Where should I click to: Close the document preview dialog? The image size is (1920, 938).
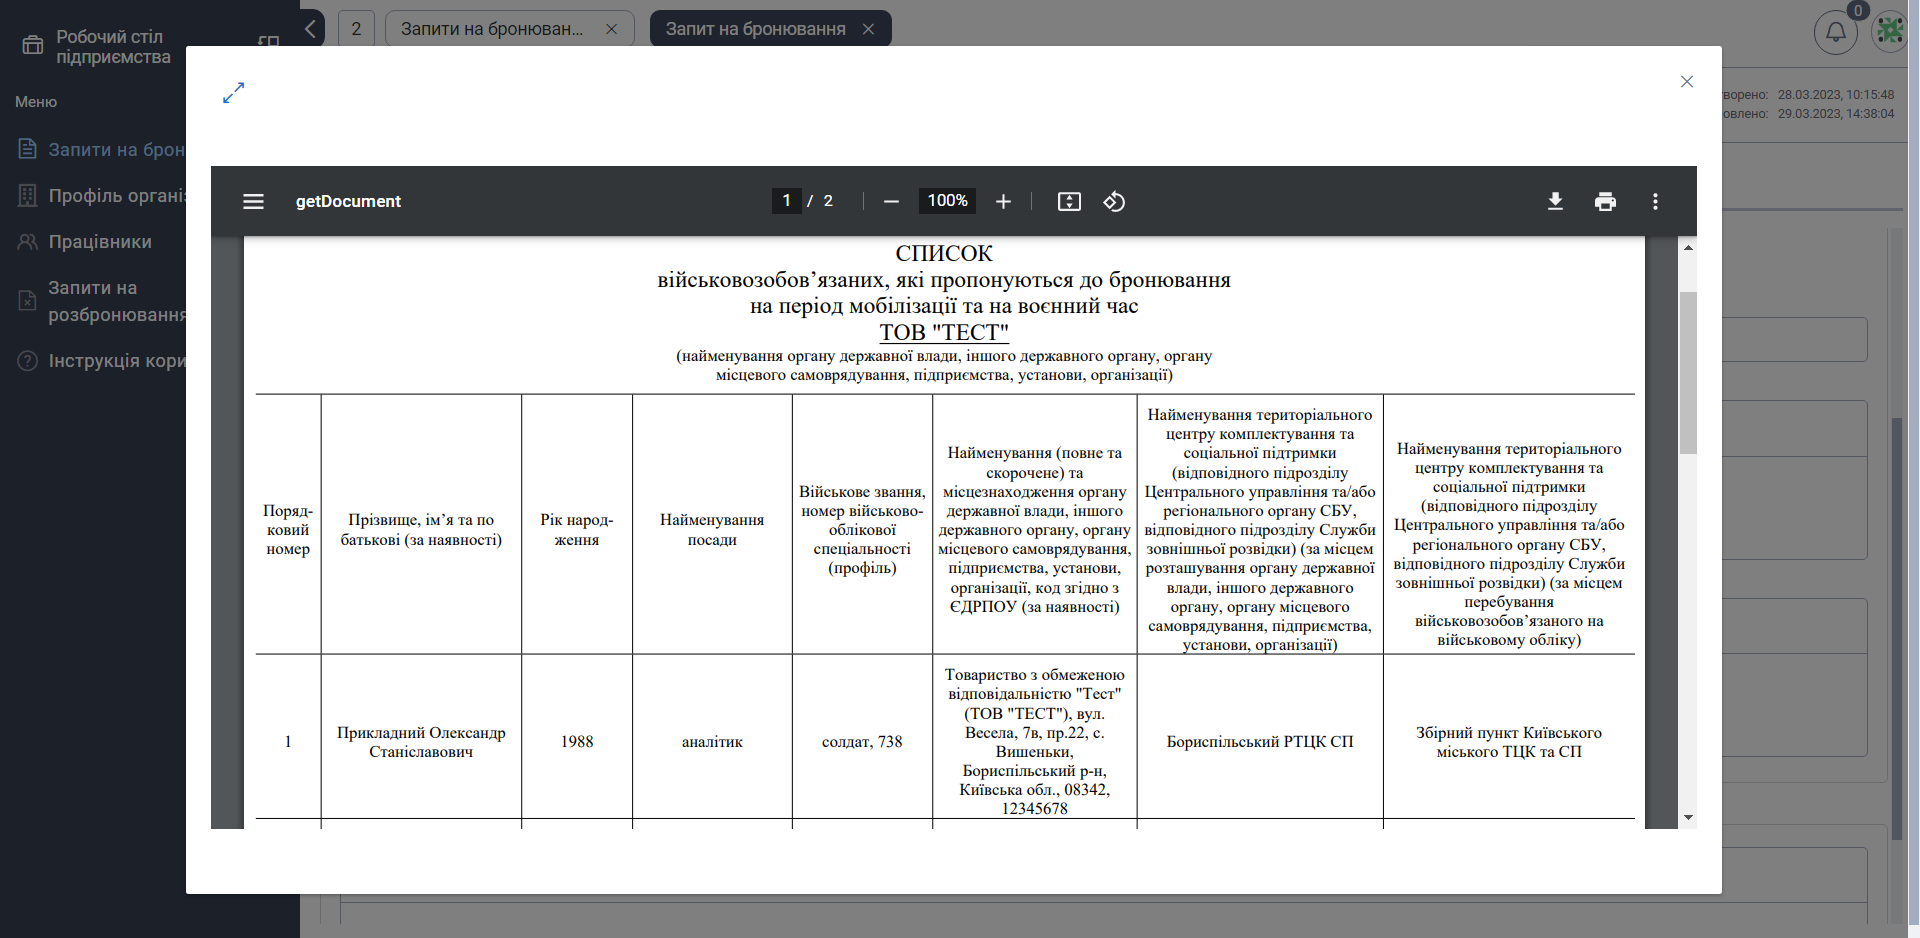coord(1687,82)
